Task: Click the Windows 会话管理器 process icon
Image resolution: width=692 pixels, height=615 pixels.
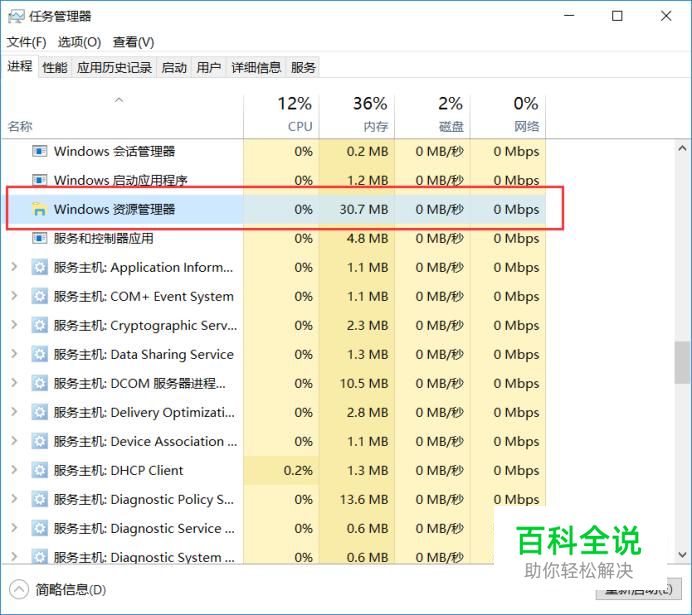Action: pos(39,151)
